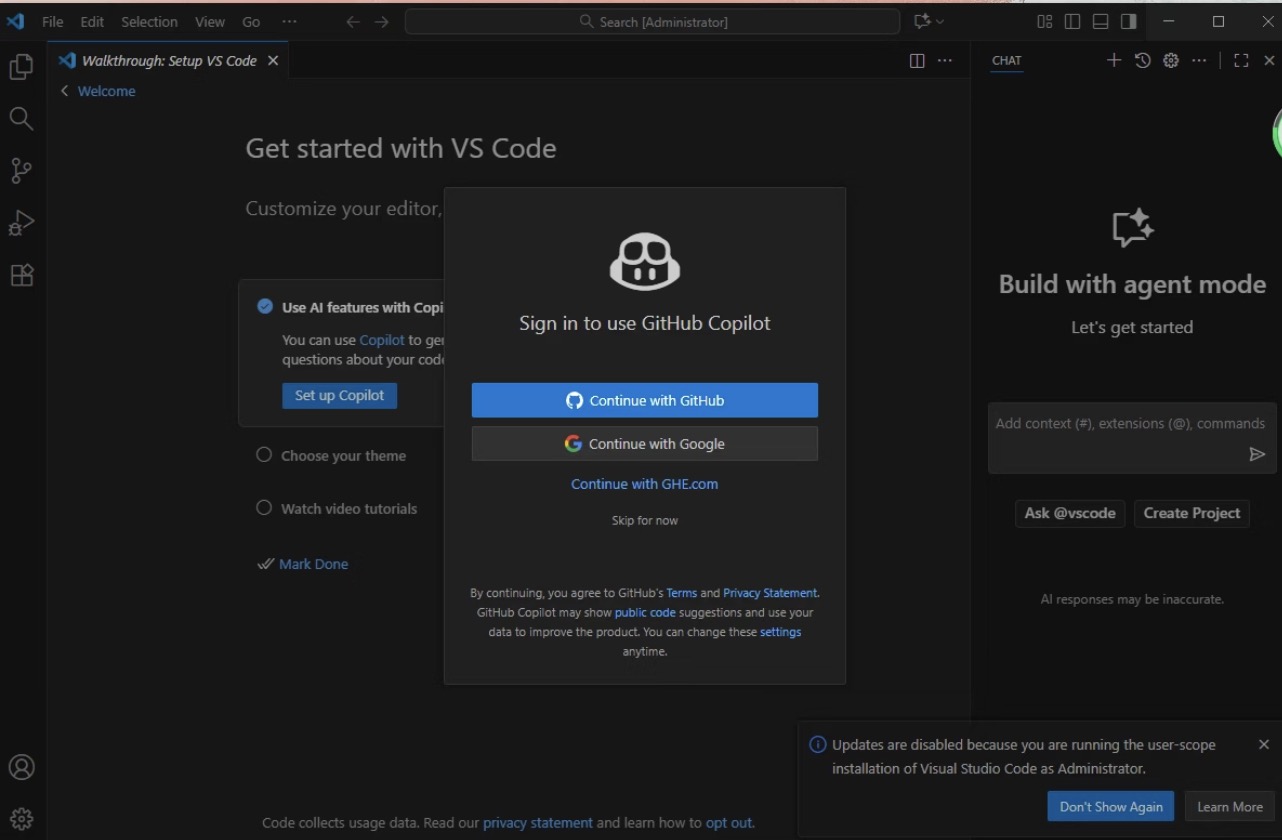Open the Accounts menu icon
This screenshot has height=840, width=1282.
[x=21, y=767]
